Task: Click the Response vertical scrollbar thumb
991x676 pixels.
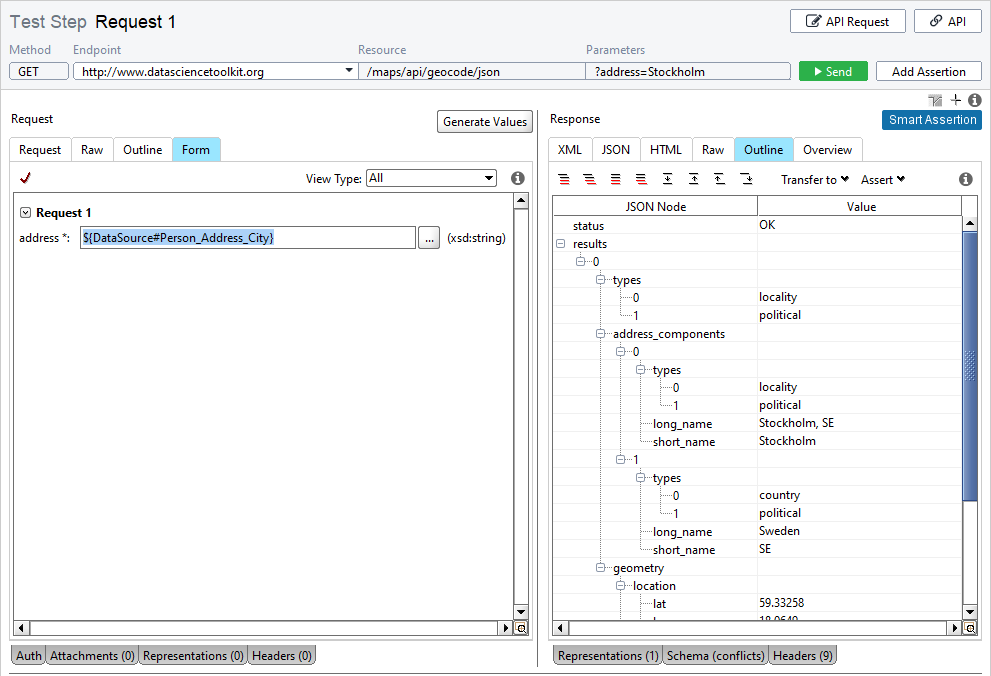Action: (970, 366)
